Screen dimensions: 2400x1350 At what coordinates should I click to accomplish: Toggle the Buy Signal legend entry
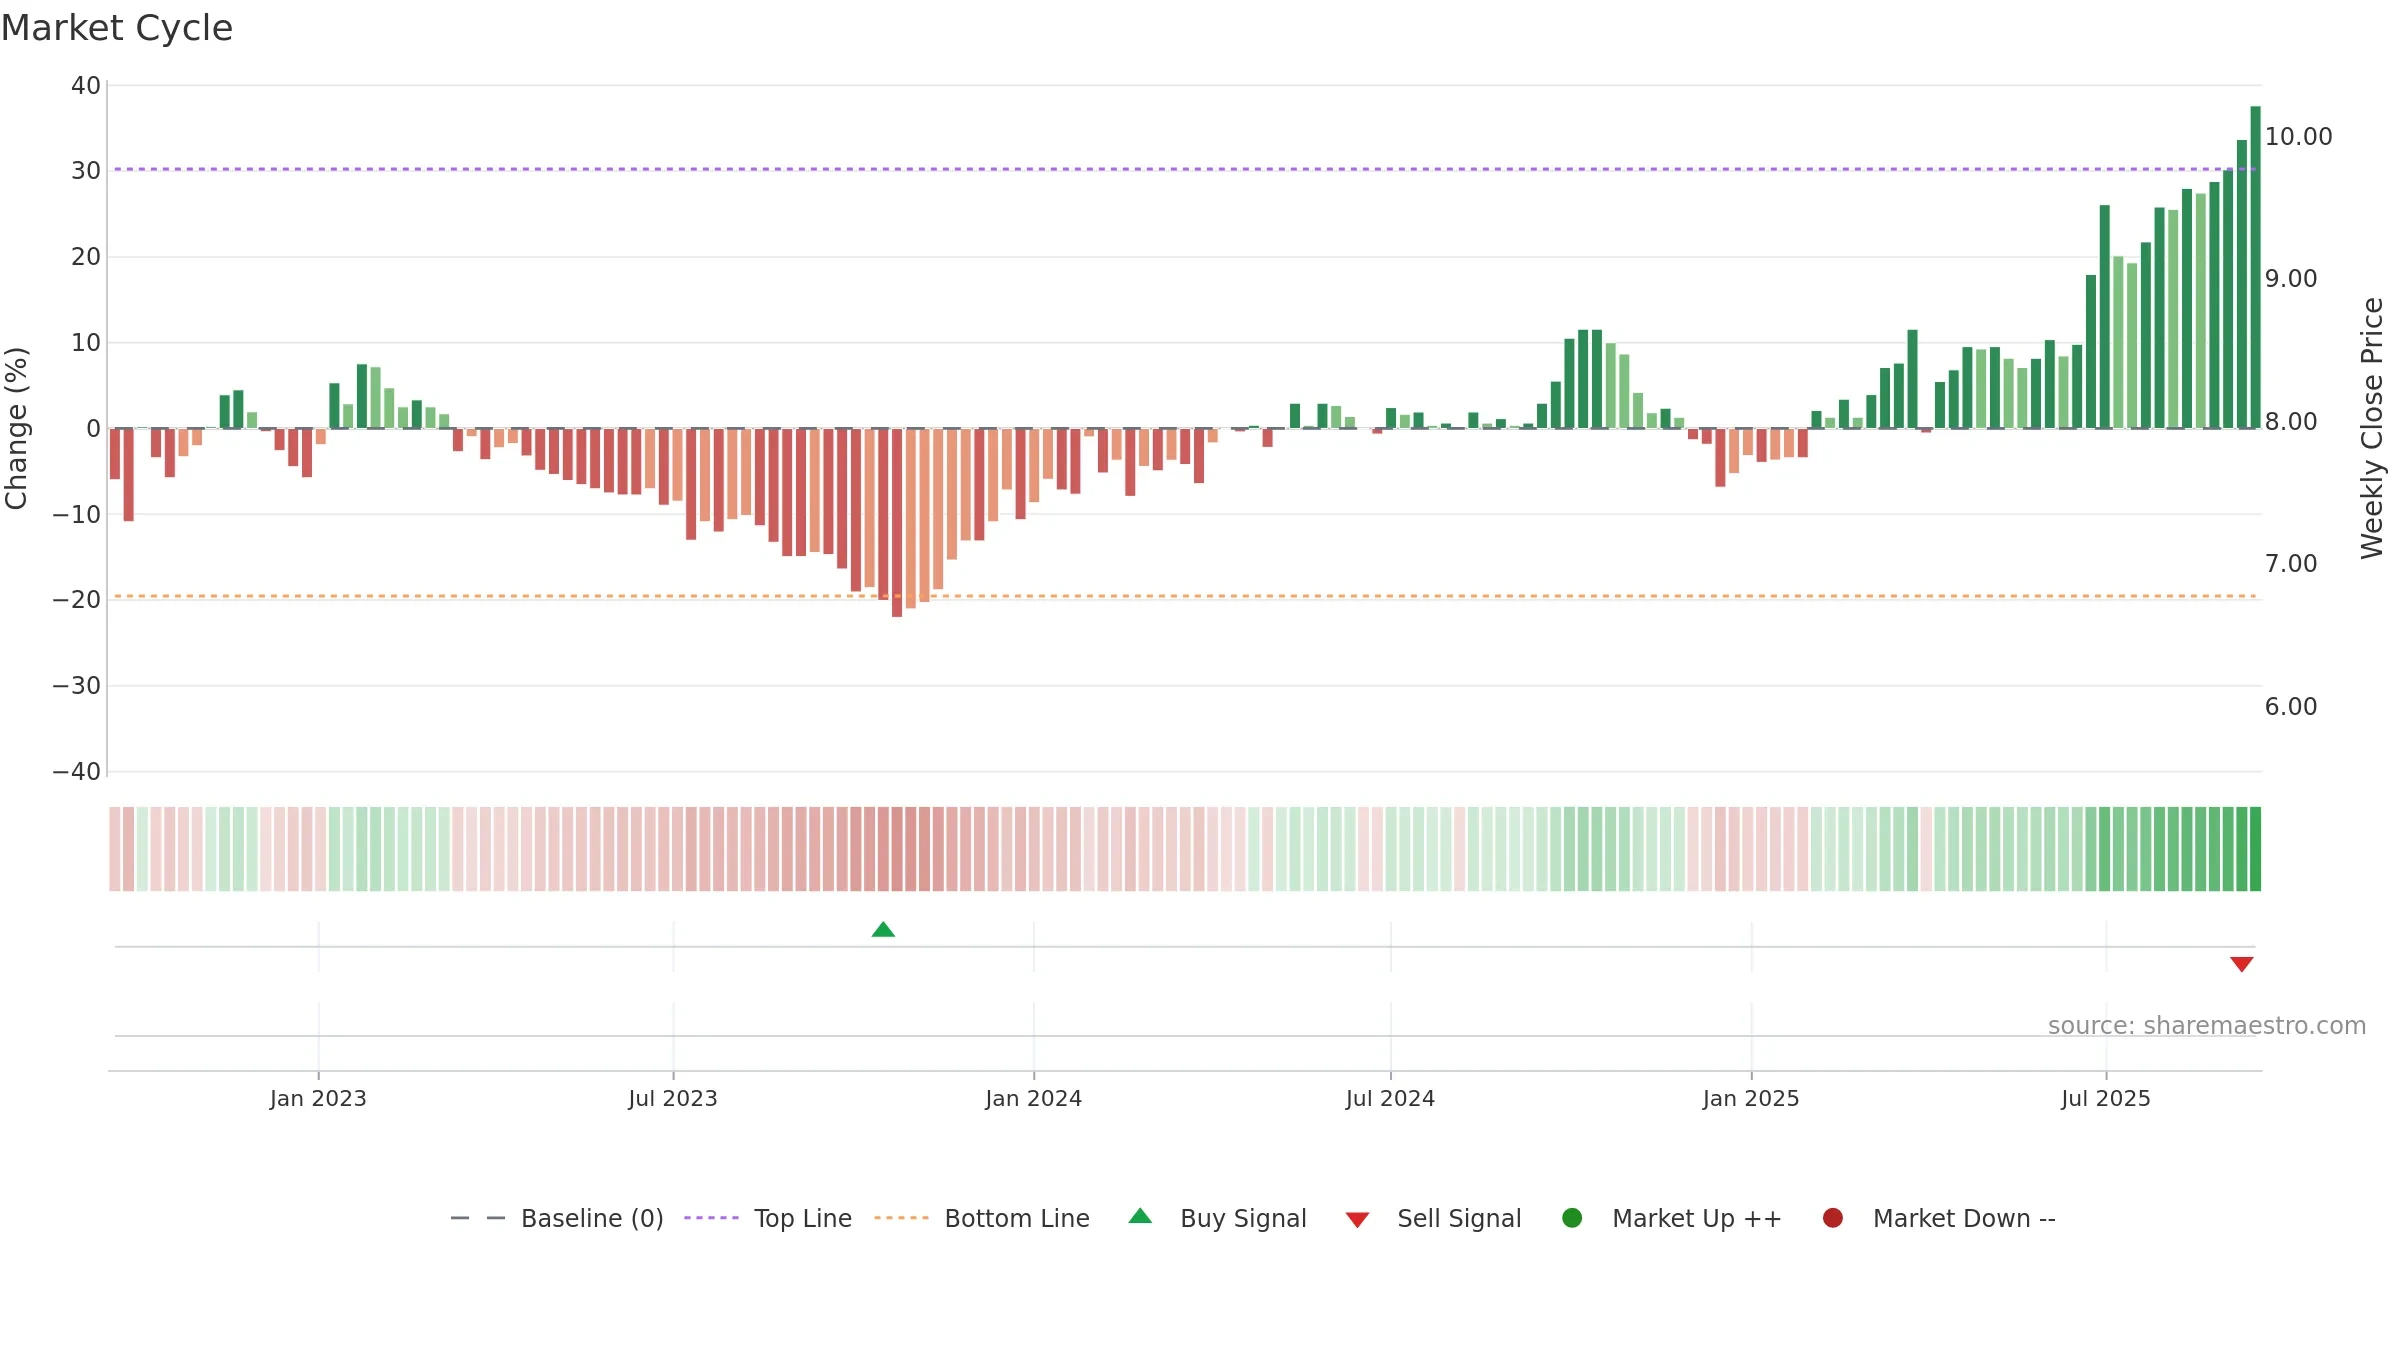pyautogui.click(x=1217, y=1218)
